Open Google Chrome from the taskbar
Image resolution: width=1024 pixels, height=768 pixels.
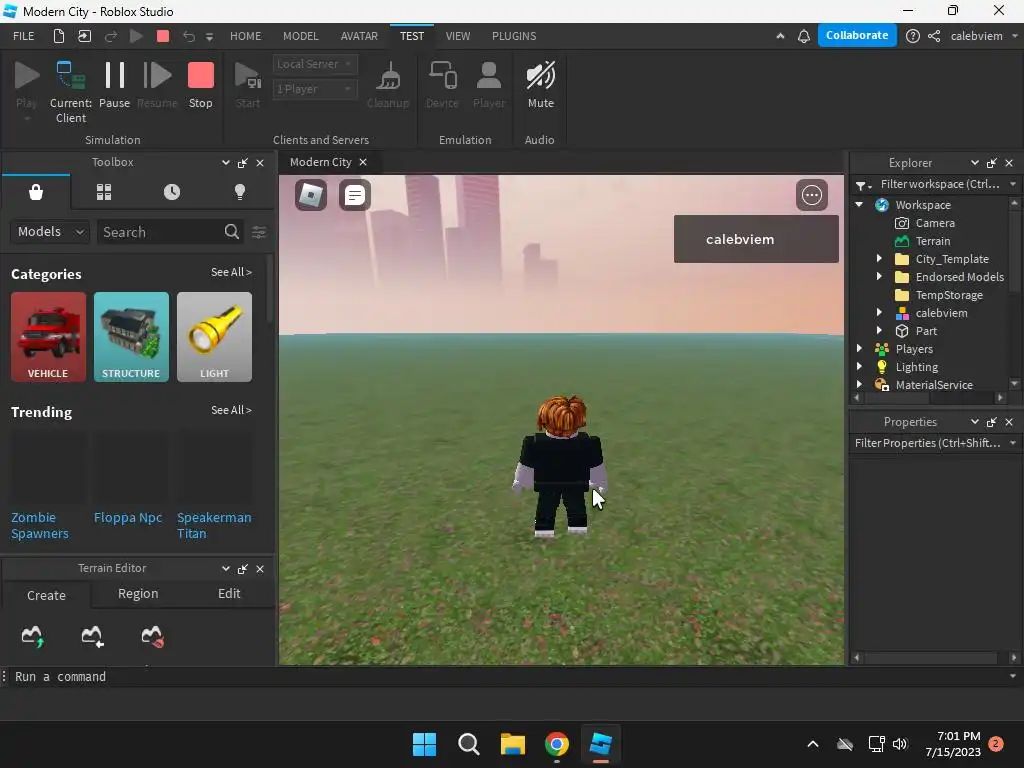pos(556,744)
